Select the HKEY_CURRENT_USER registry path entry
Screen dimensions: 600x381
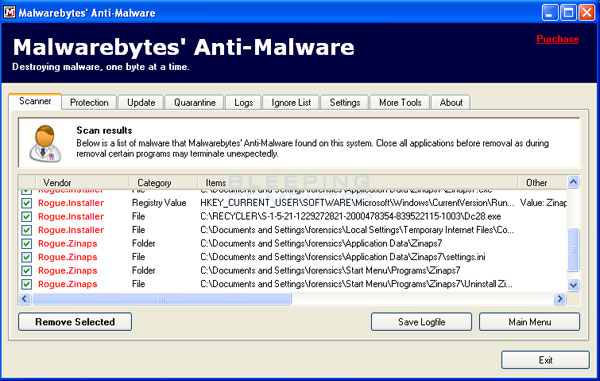click(357, 203)
